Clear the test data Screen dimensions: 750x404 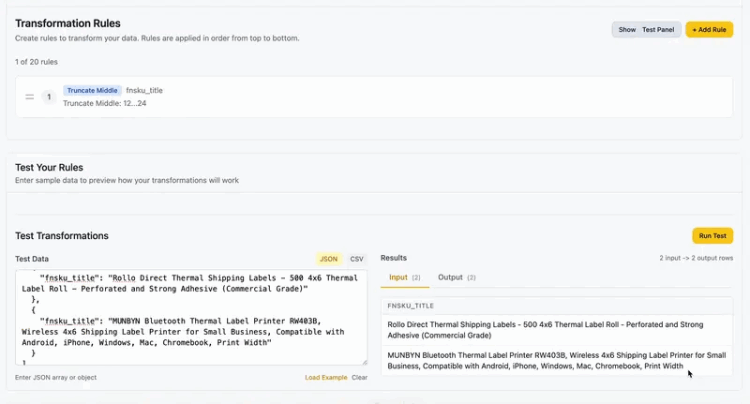tap(360, 378)
